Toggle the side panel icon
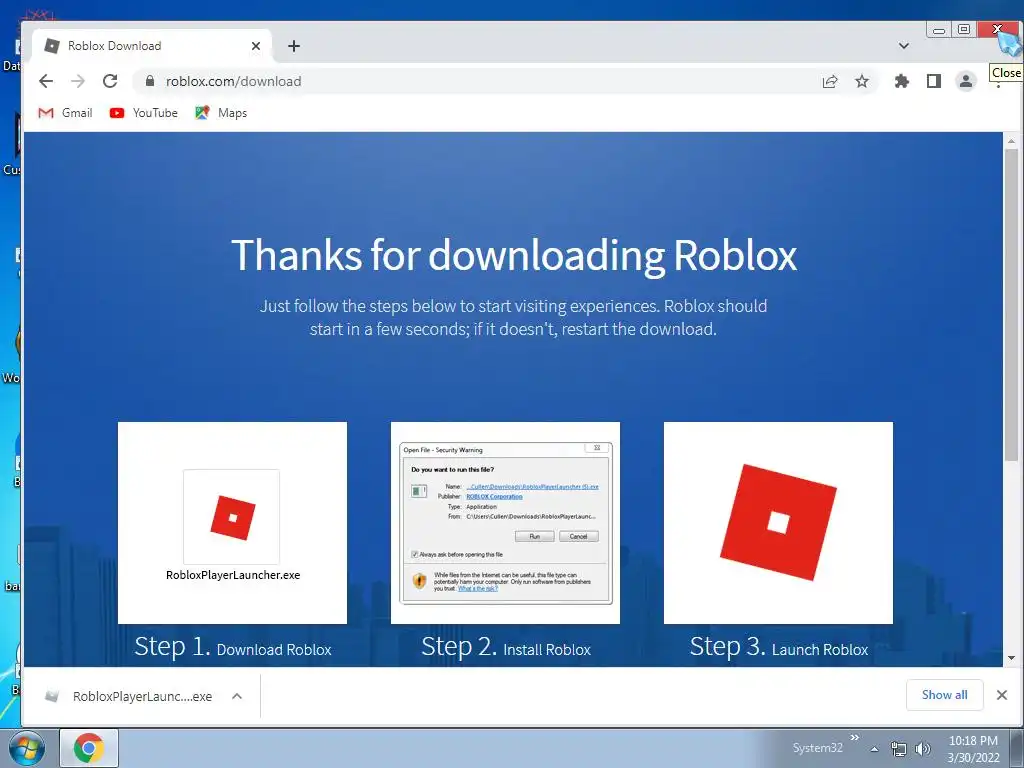This screenshot has height=768, width=1024. tap(934, 81)
